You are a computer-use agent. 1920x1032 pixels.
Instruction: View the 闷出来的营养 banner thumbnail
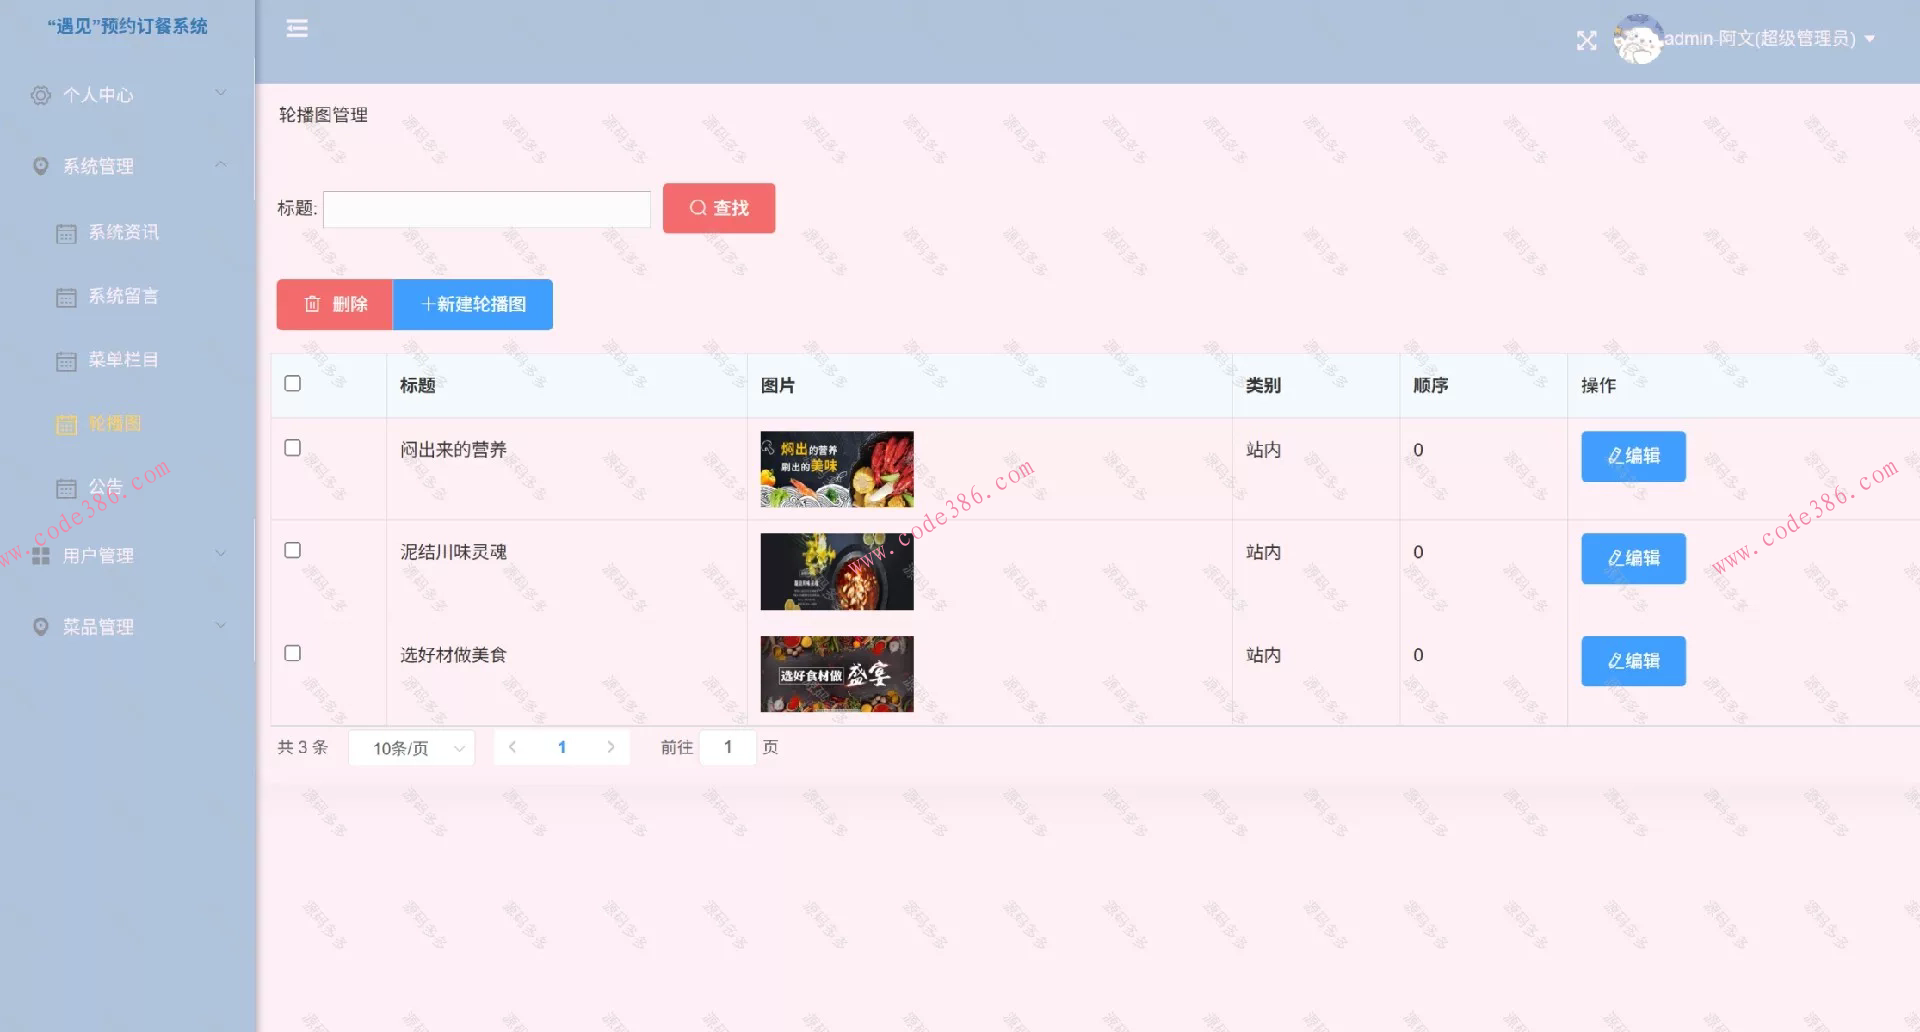(x=836, y=469)
